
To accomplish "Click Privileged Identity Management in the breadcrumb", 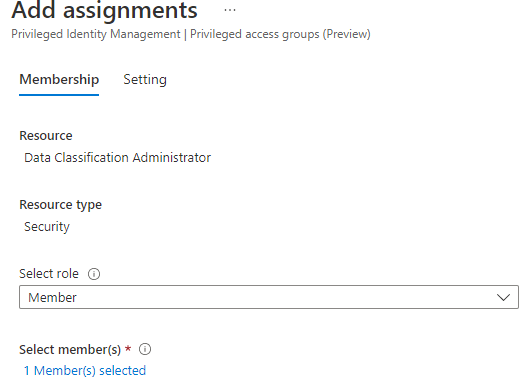I will click(x=96, y=34).
